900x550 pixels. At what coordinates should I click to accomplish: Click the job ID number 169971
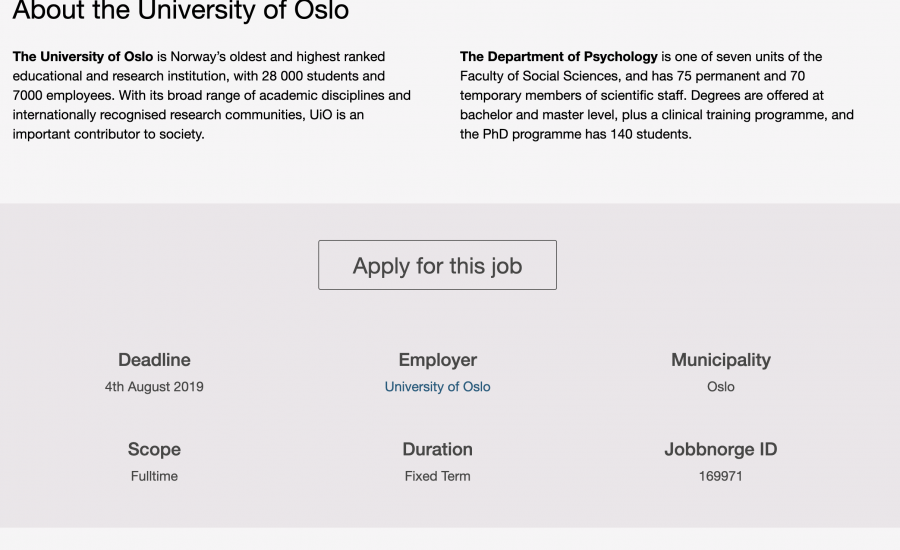pyautogui.click(x=720, y=476)
